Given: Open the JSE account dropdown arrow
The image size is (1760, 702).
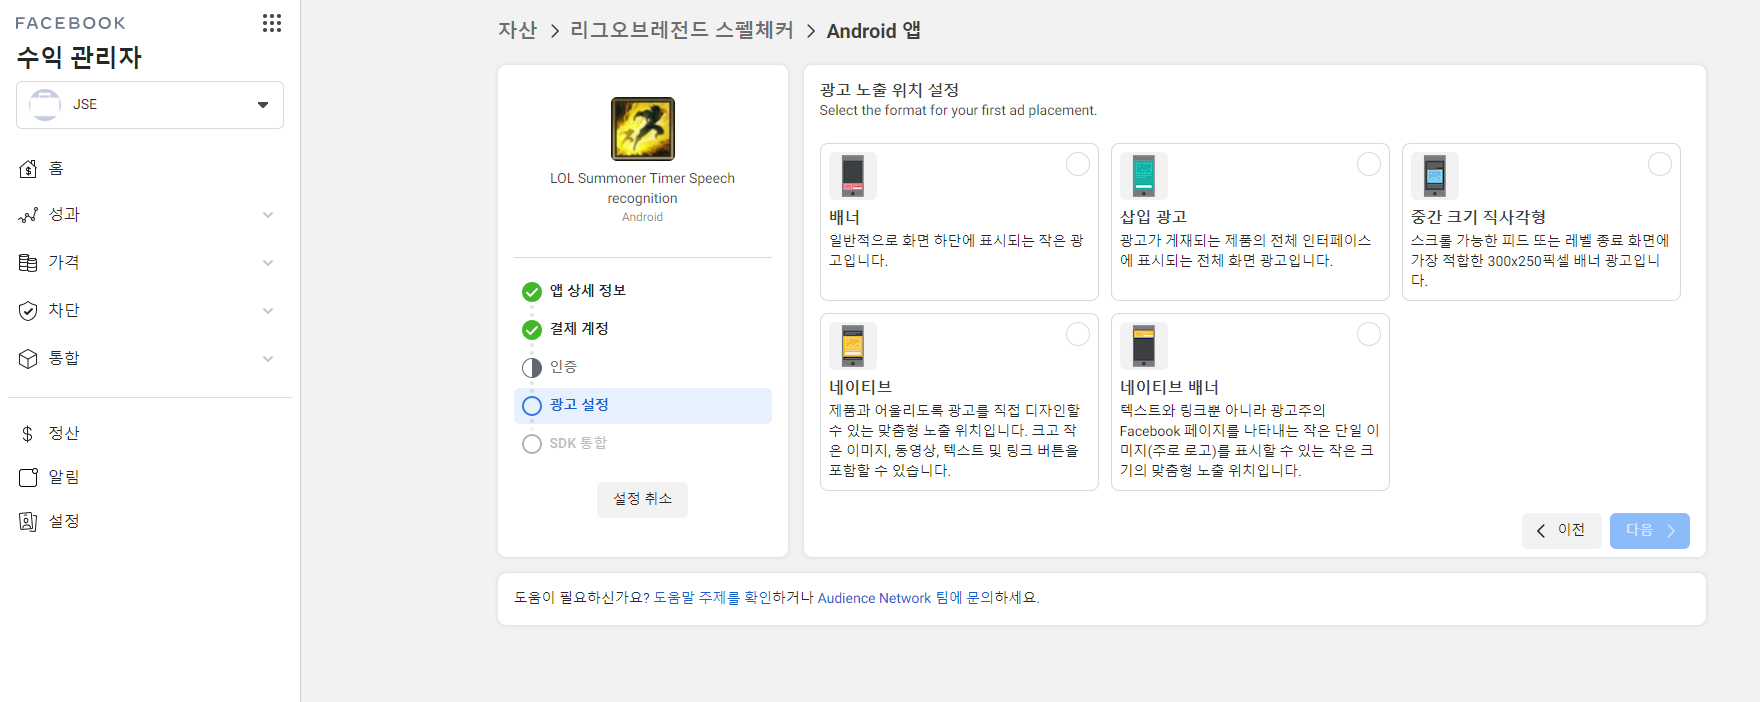Looking at the screenshot, I should (263, 105).
